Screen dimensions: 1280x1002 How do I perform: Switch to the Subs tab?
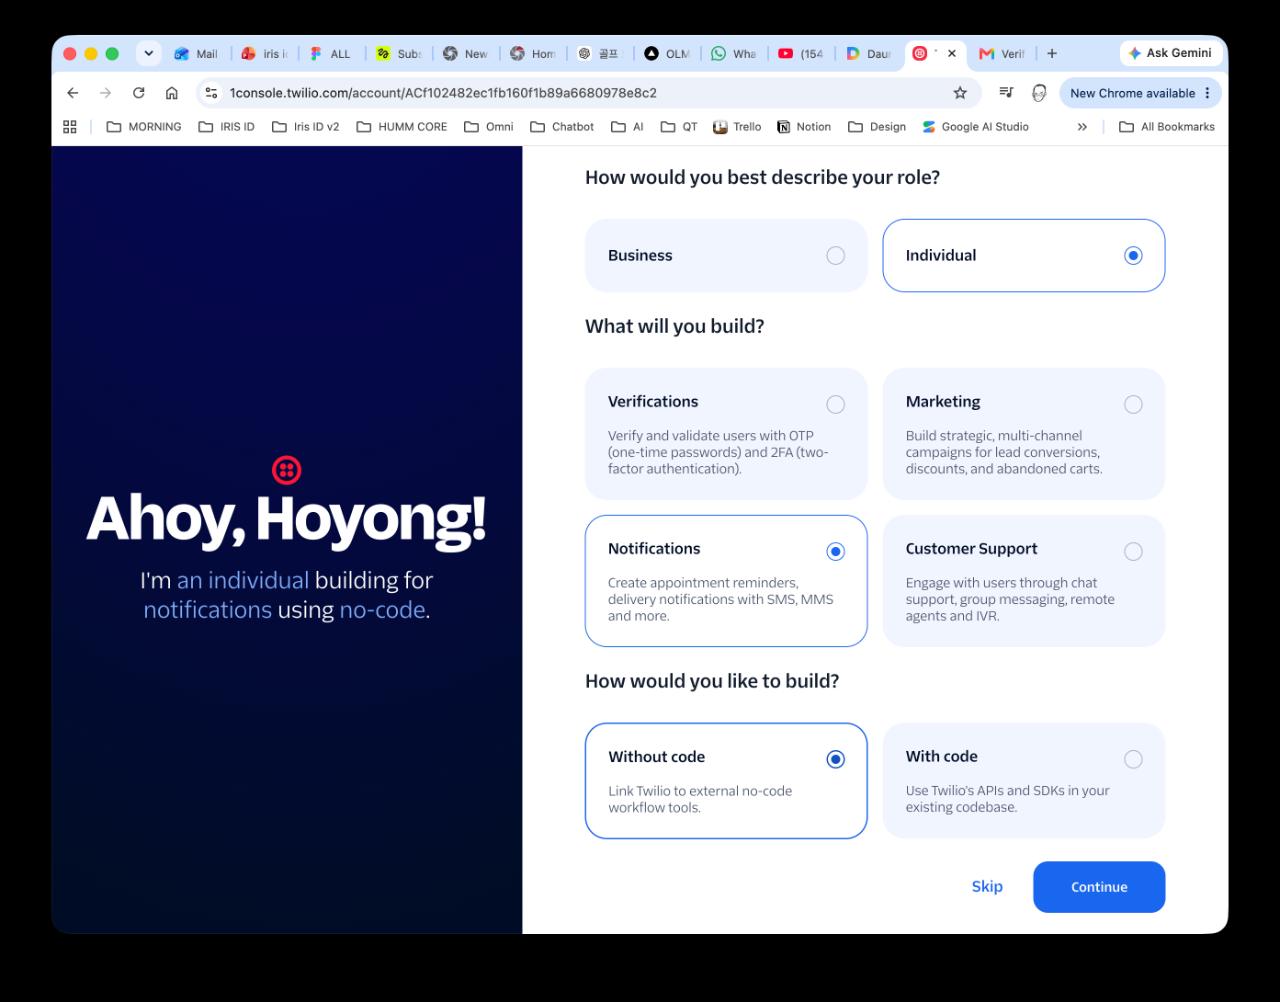398,54
